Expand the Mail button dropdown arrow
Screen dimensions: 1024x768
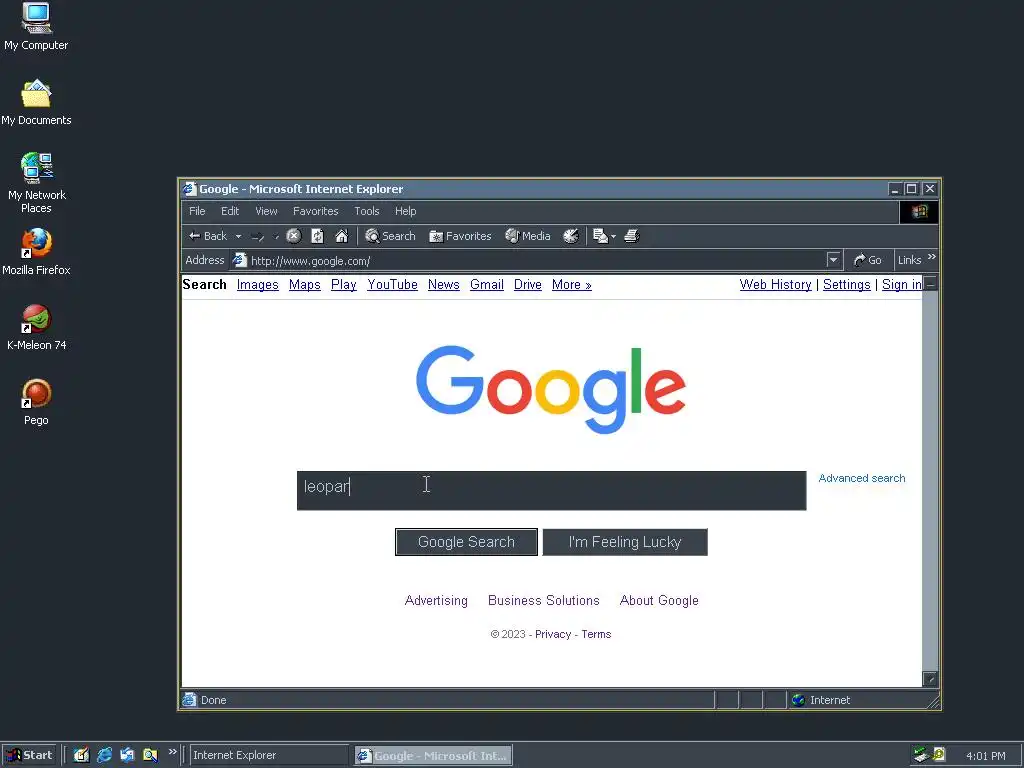[x=613, y=236]
